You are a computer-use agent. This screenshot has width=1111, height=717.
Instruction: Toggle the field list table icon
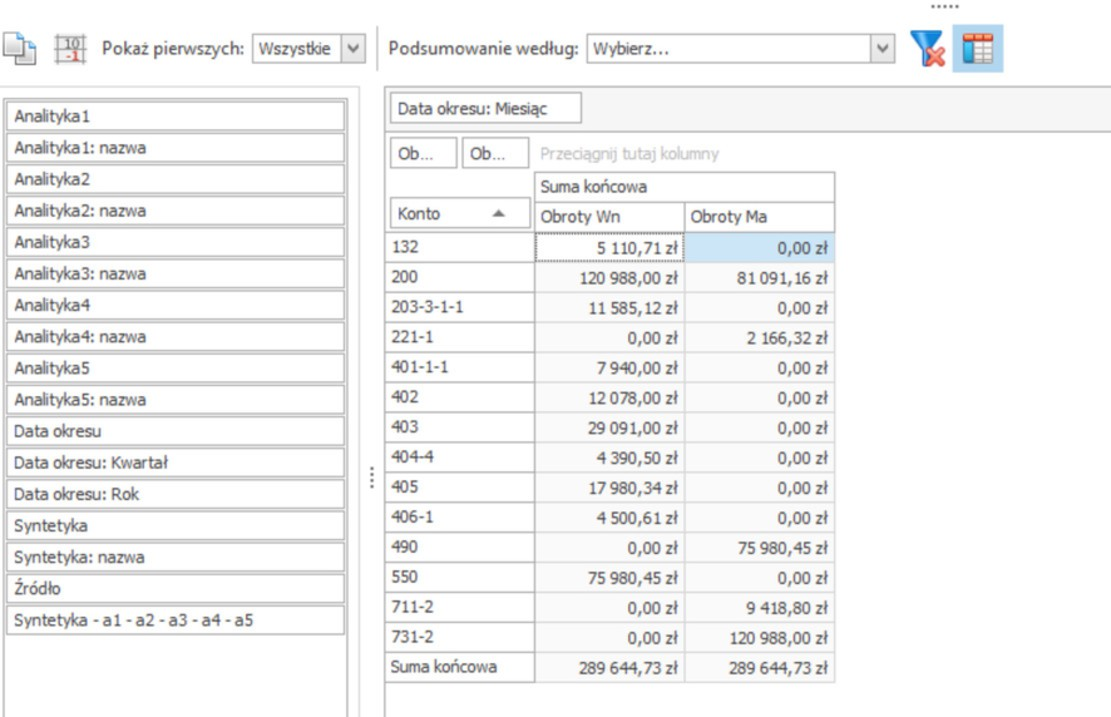pos(977,49)
